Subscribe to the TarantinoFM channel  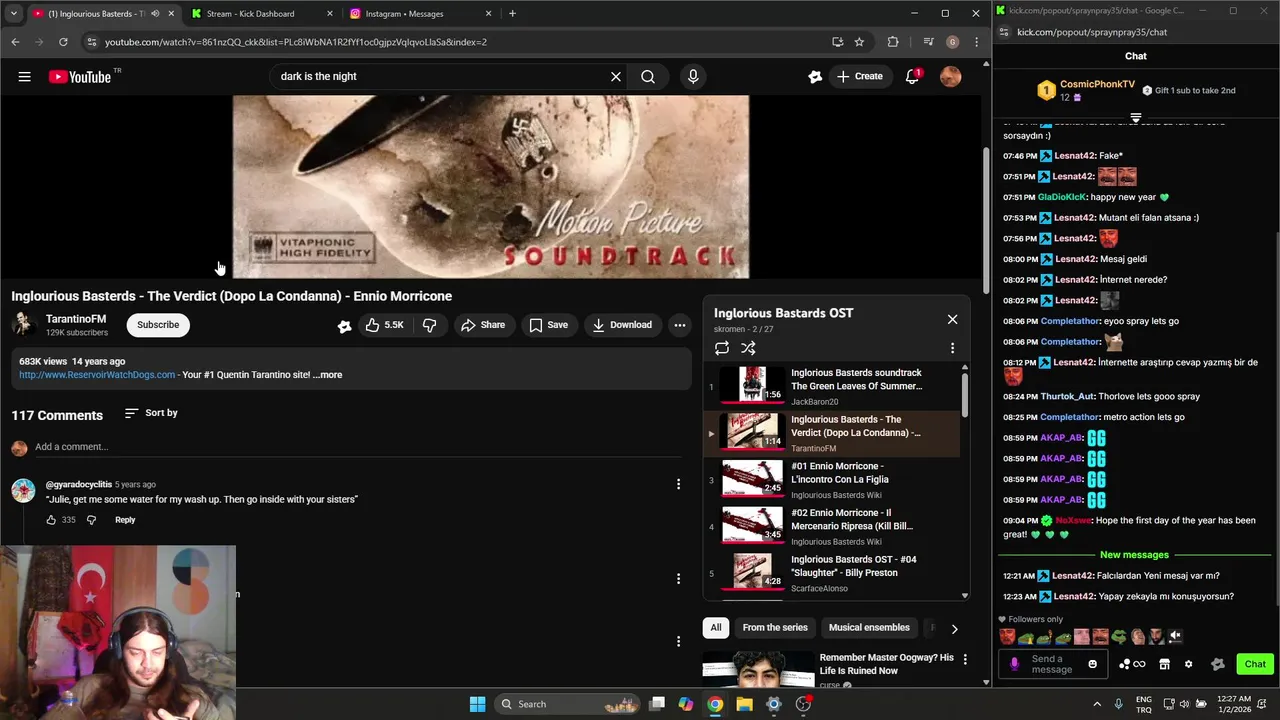(158, 325)
